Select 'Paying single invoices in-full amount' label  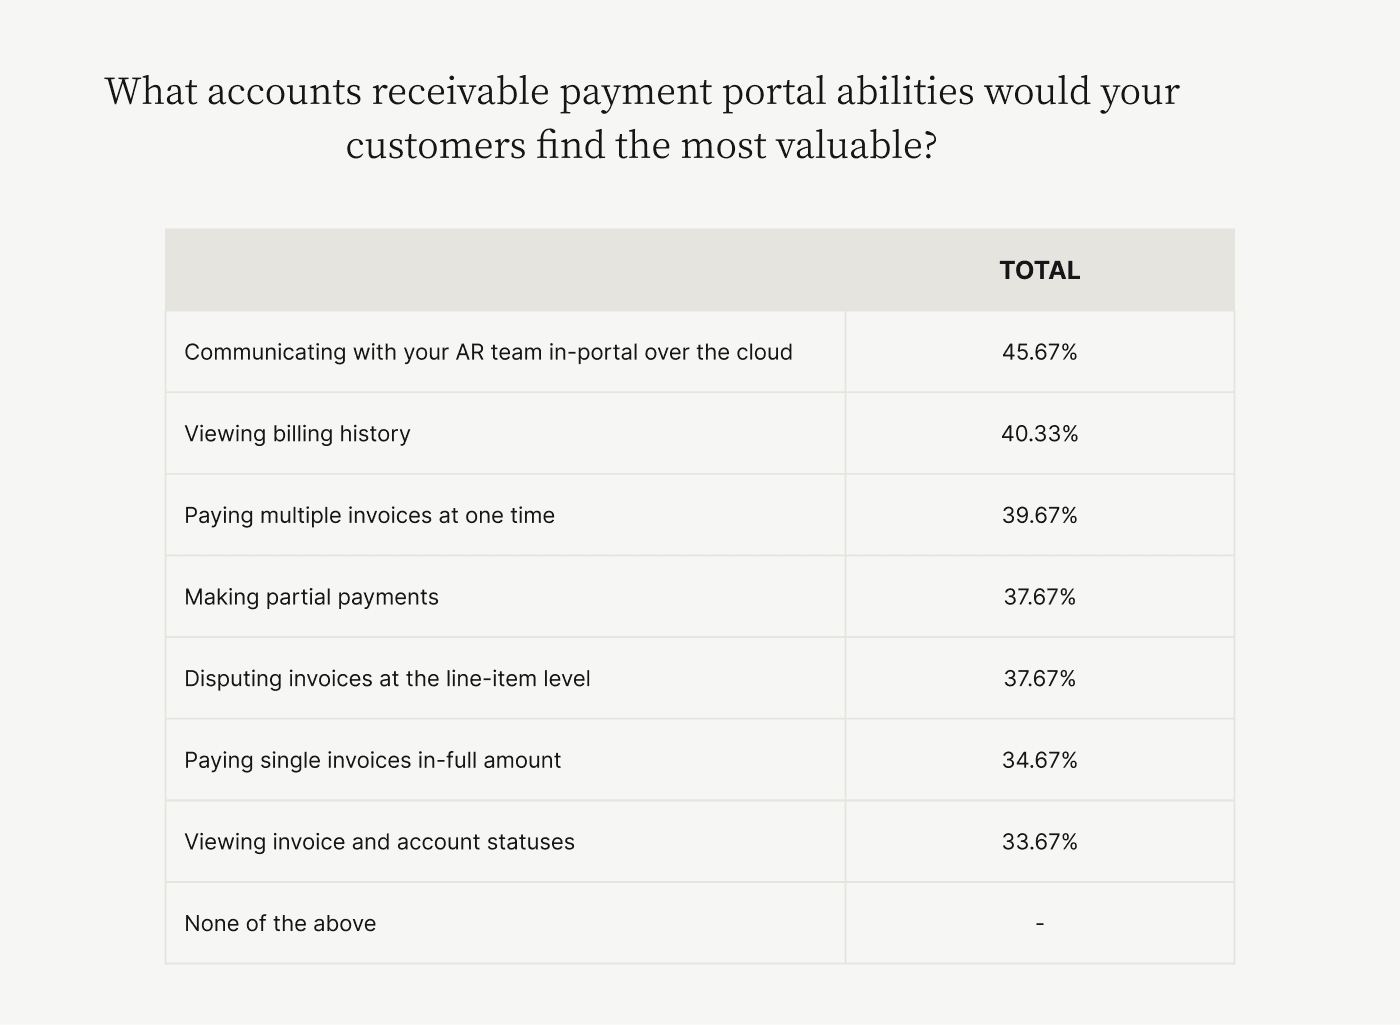coord(372,760)
